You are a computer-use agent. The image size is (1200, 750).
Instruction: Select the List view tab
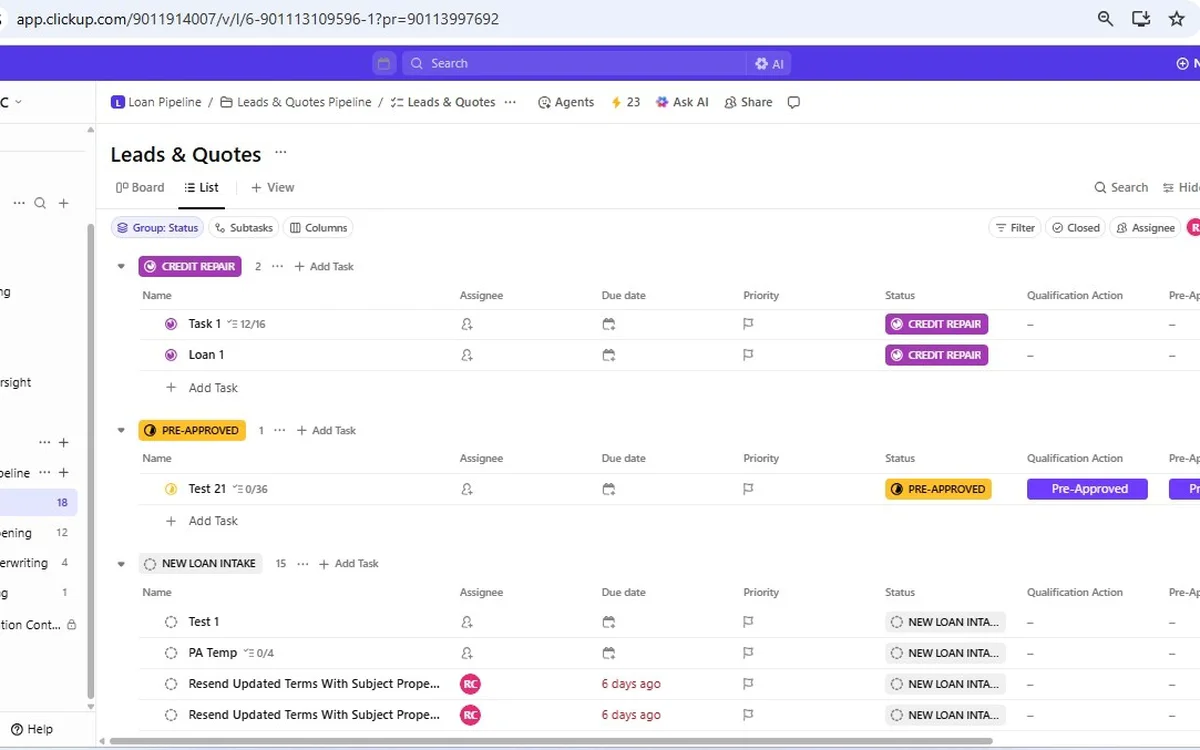pyautogui.click(x=201, y=187)
